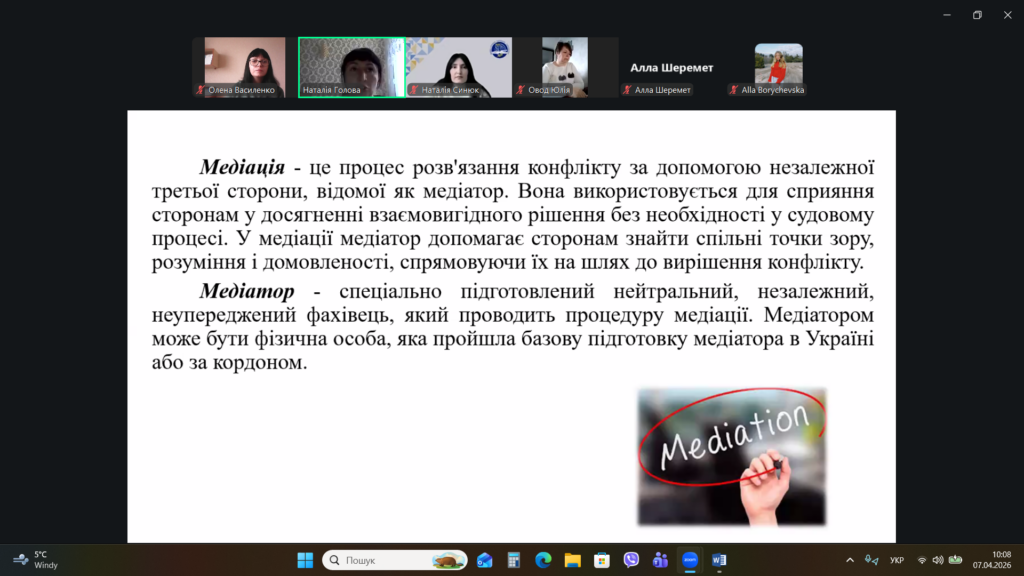
Task: Open File Explorer folder icon
Action: (572, 560)
